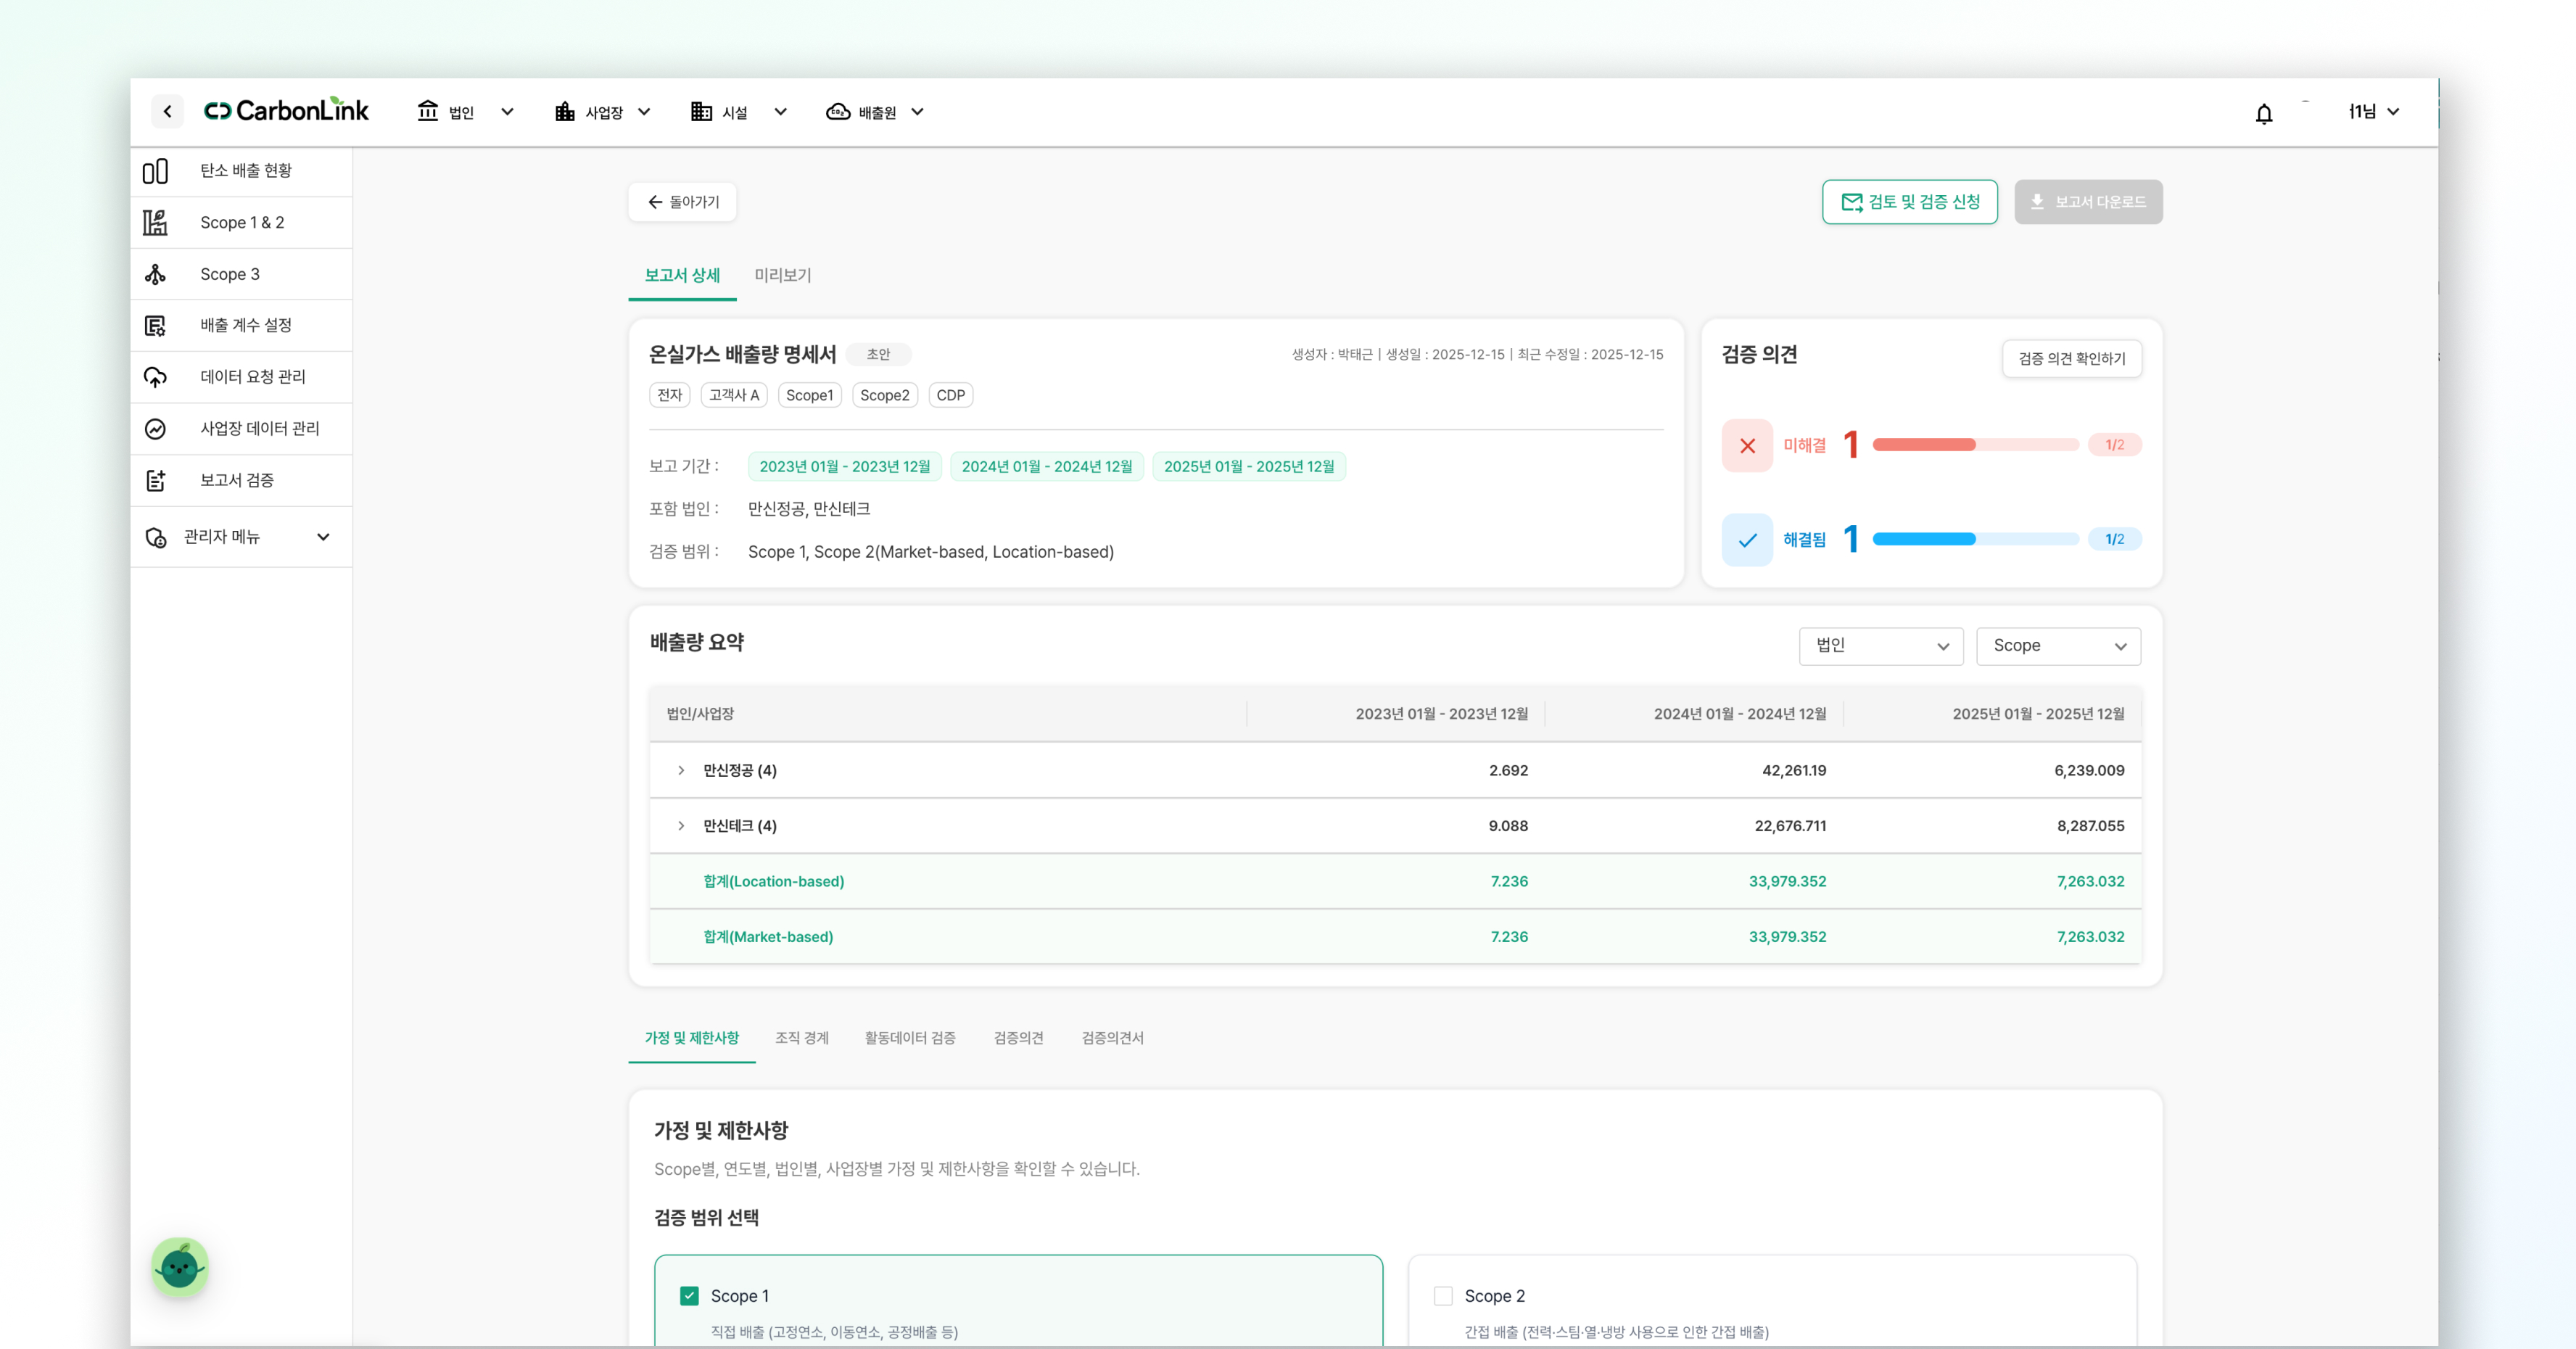Click the blue 1/2 badge for 해결됨
Screen dimensions: 2576x1349
click(2114, 539)
